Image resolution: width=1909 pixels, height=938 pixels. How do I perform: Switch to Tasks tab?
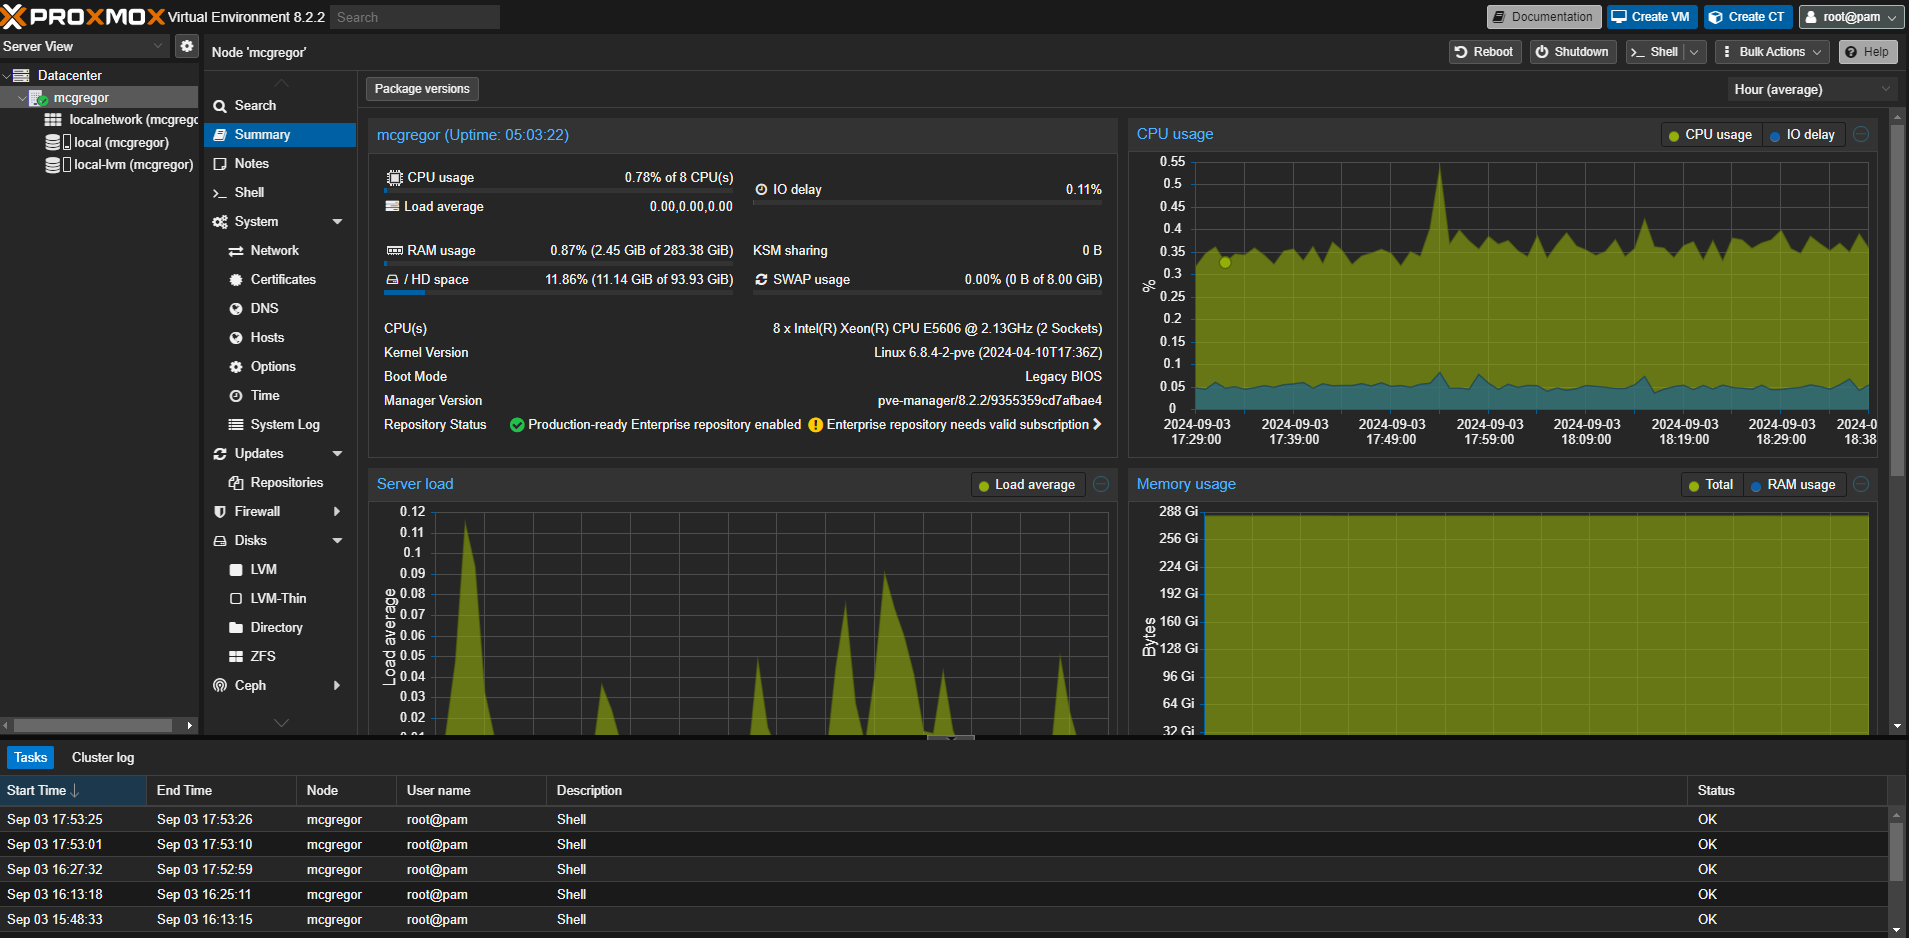tap(30, 758)
